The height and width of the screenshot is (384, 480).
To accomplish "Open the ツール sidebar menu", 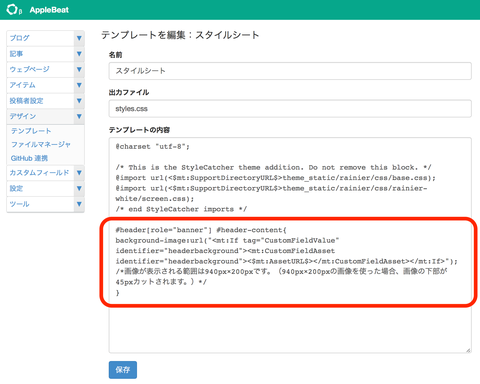I will [41, 204].
